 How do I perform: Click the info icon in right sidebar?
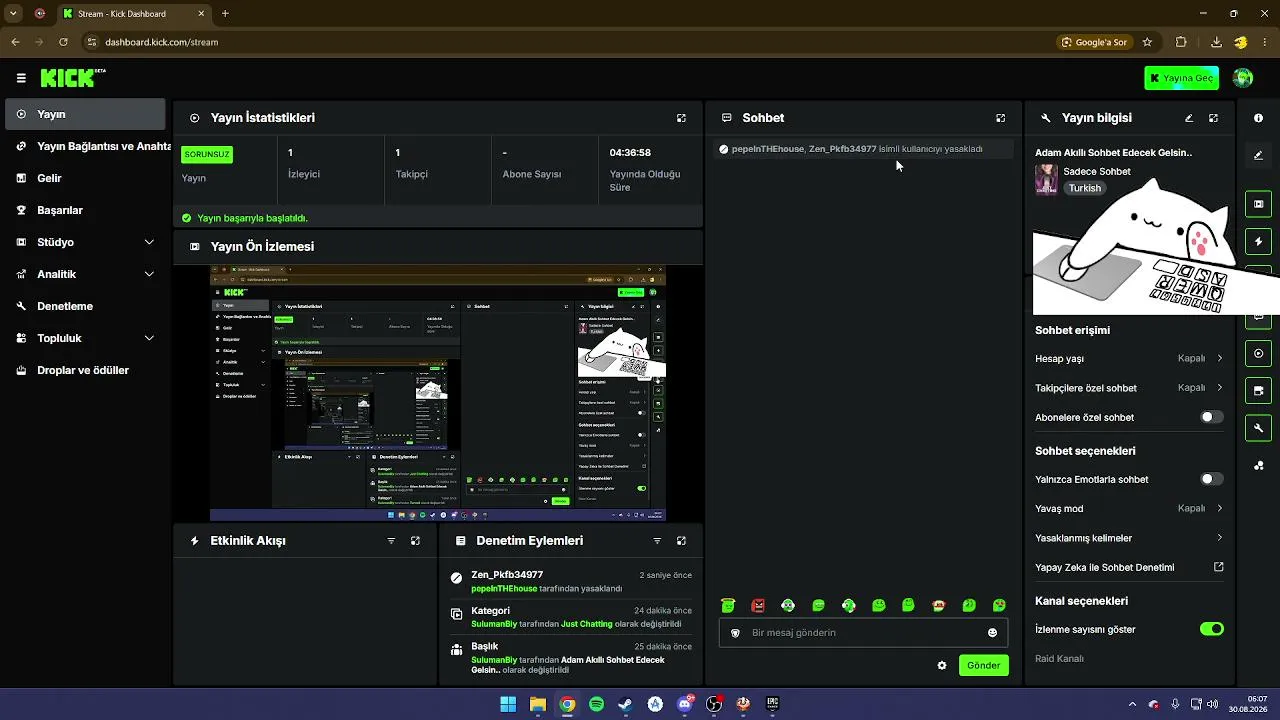pos(1258,118)
